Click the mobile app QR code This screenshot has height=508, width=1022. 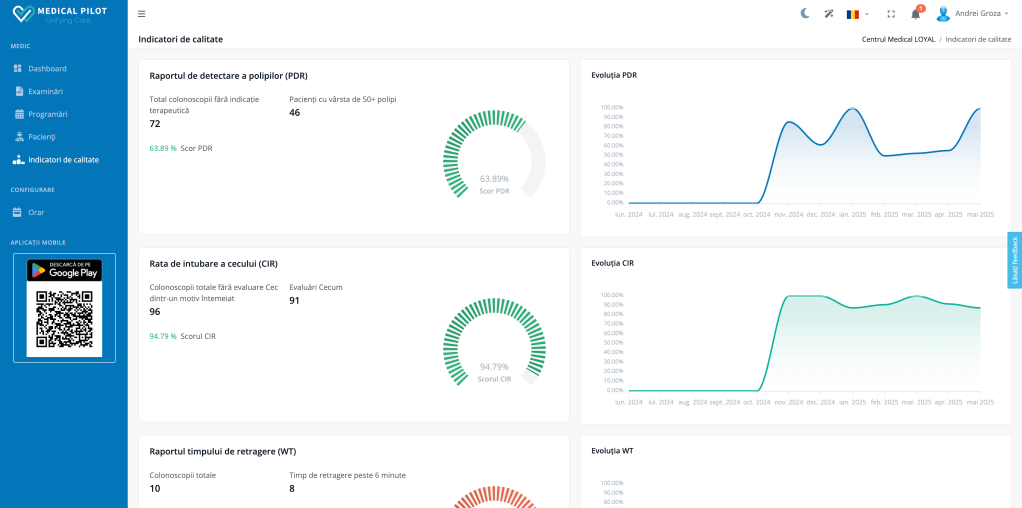pyautogui.click(x=64, y=320)
